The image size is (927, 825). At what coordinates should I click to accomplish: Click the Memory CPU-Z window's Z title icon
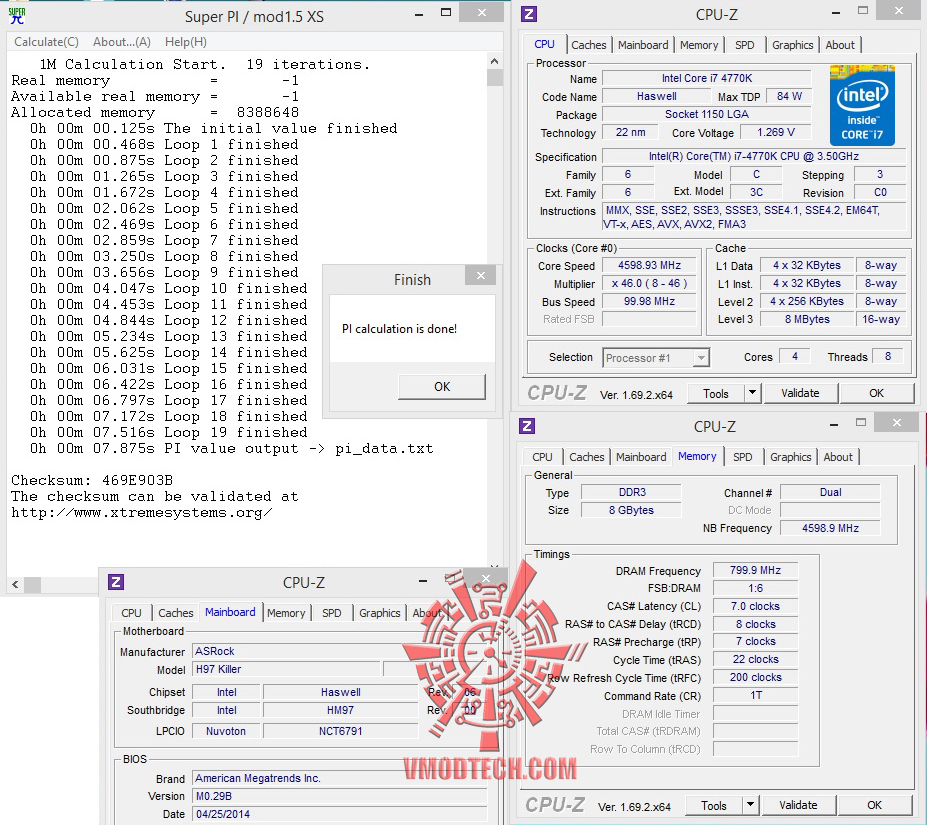tap(527, 426)
